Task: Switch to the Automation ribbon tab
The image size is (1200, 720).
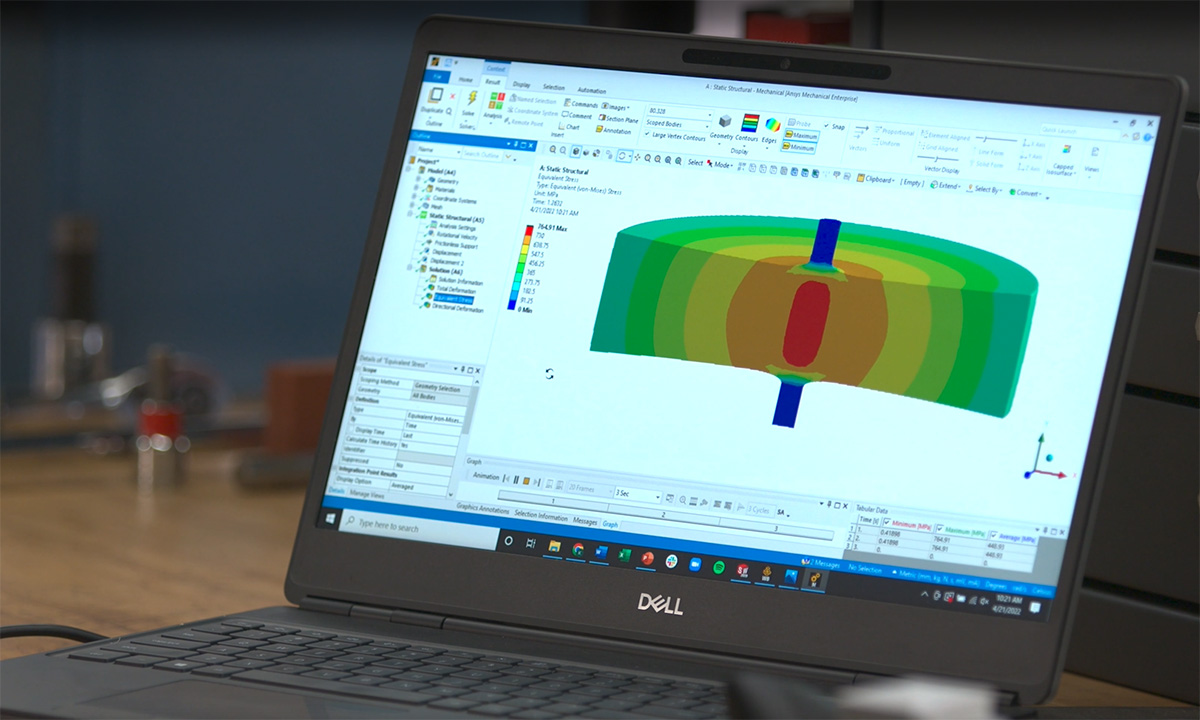Action: [x=591, y=89]
